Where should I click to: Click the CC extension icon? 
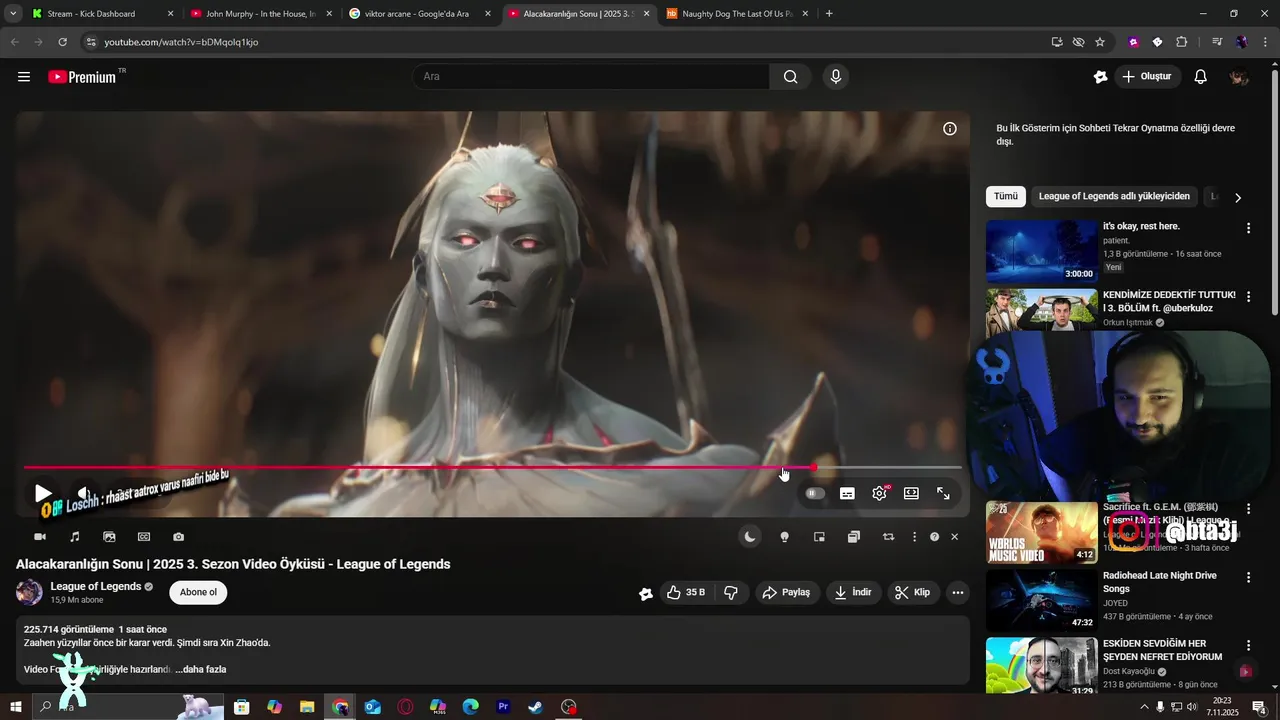(x=144, y=537)
